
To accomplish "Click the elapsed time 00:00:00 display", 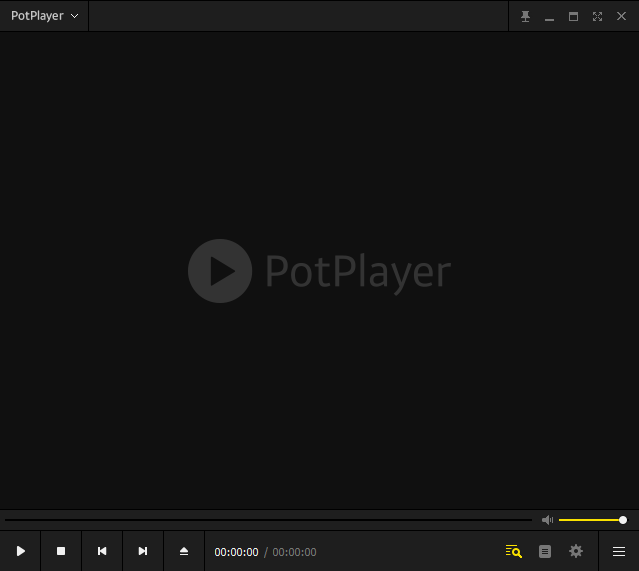I will tap(236, 552).
